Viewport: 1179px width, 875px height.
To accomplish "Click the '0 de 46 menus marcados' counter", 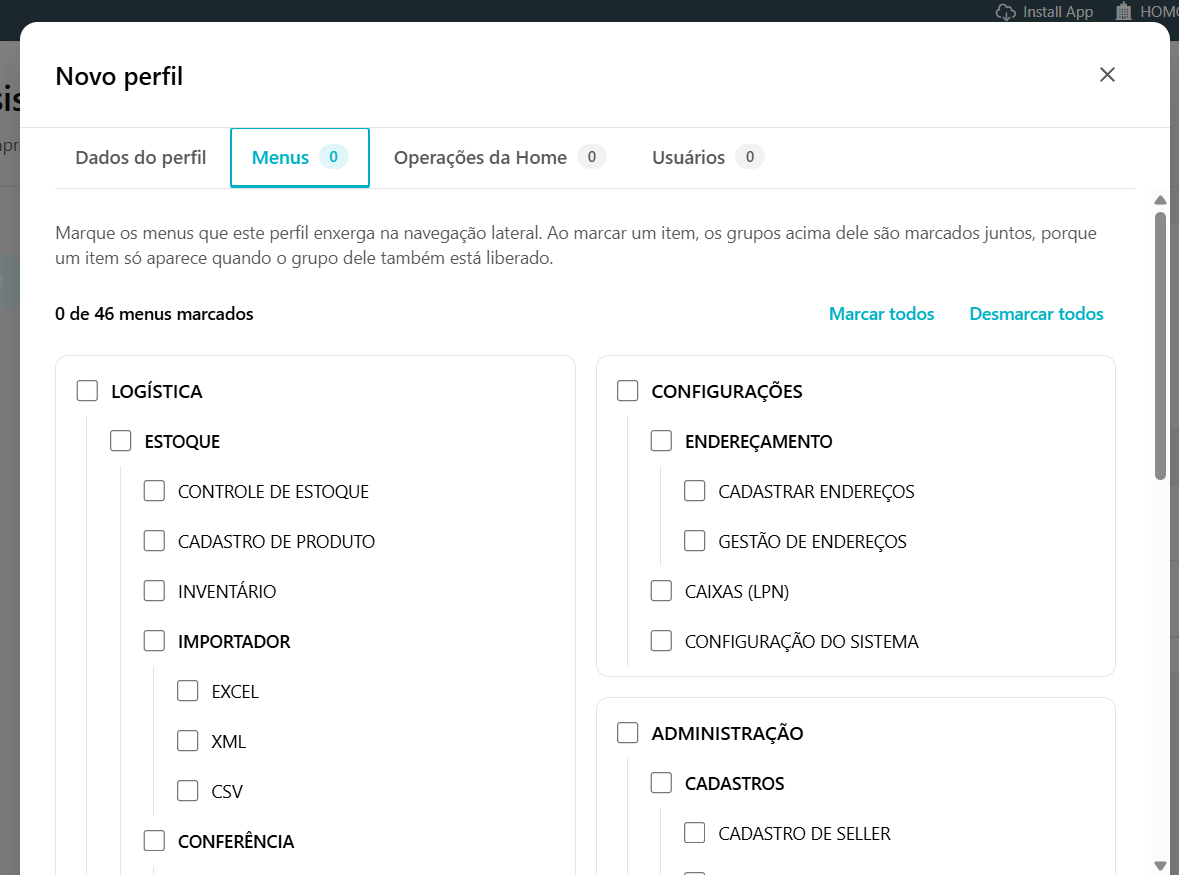I will coord(154,313).
